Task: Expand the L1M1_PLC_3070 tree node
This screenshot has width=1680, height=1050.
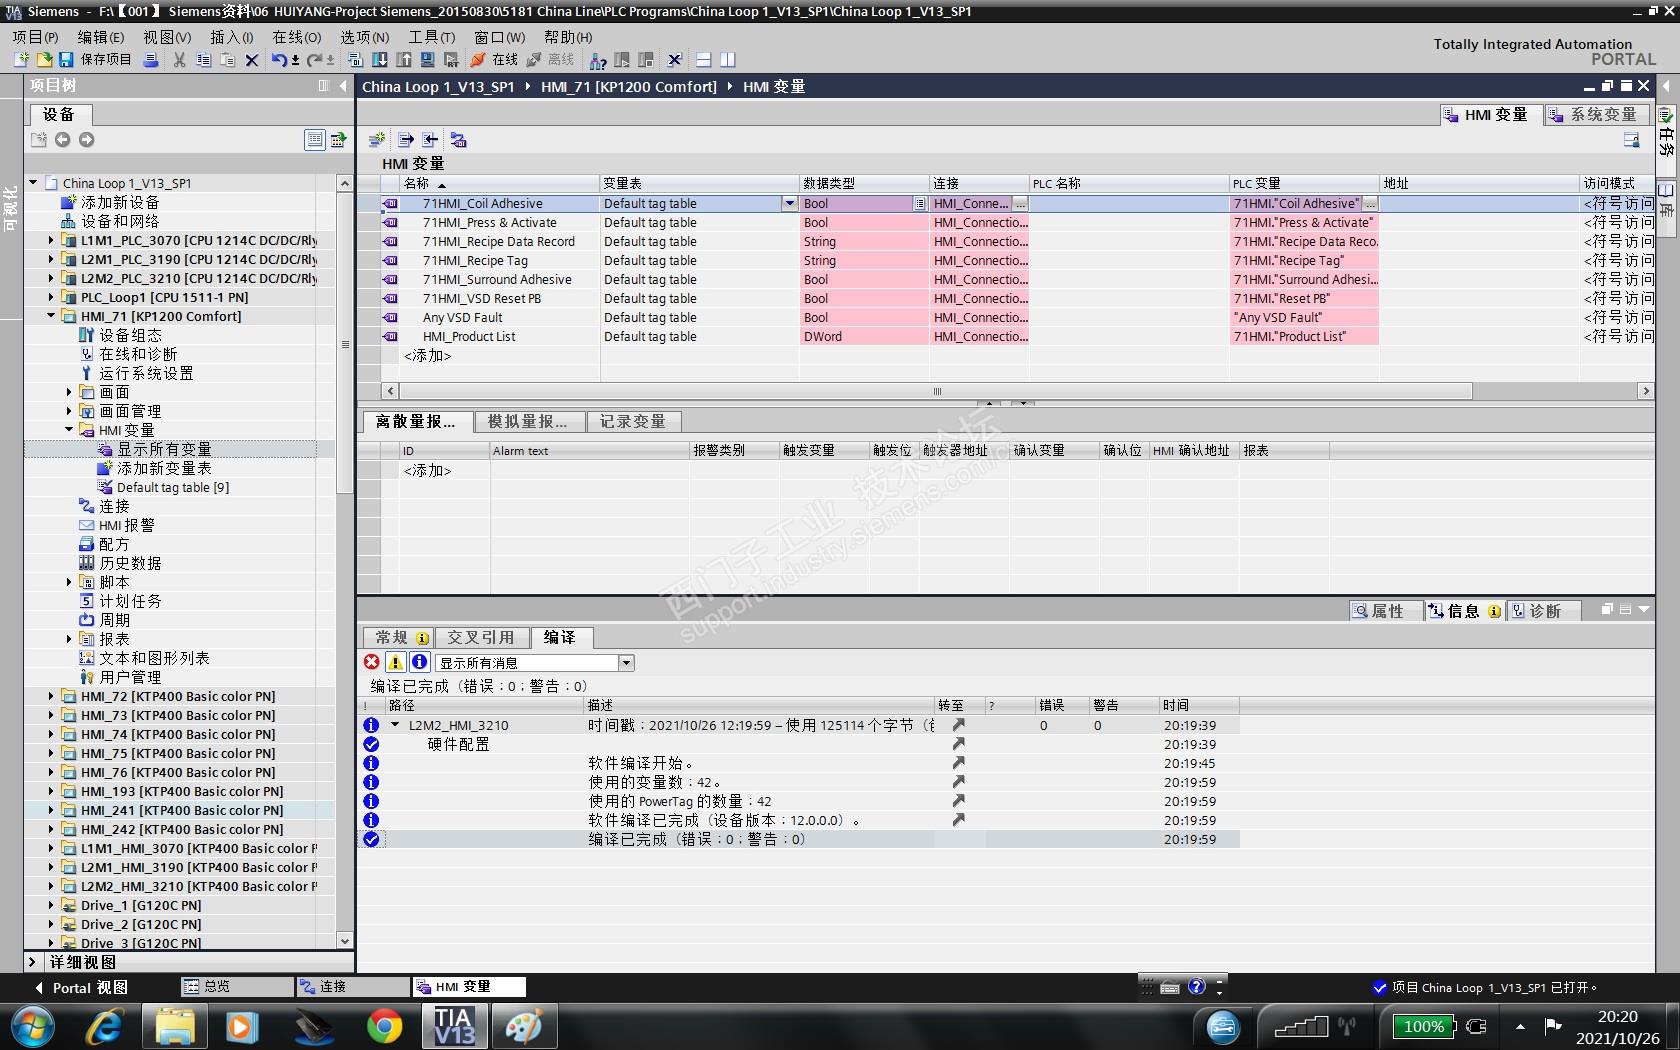Action: [51, 240]
